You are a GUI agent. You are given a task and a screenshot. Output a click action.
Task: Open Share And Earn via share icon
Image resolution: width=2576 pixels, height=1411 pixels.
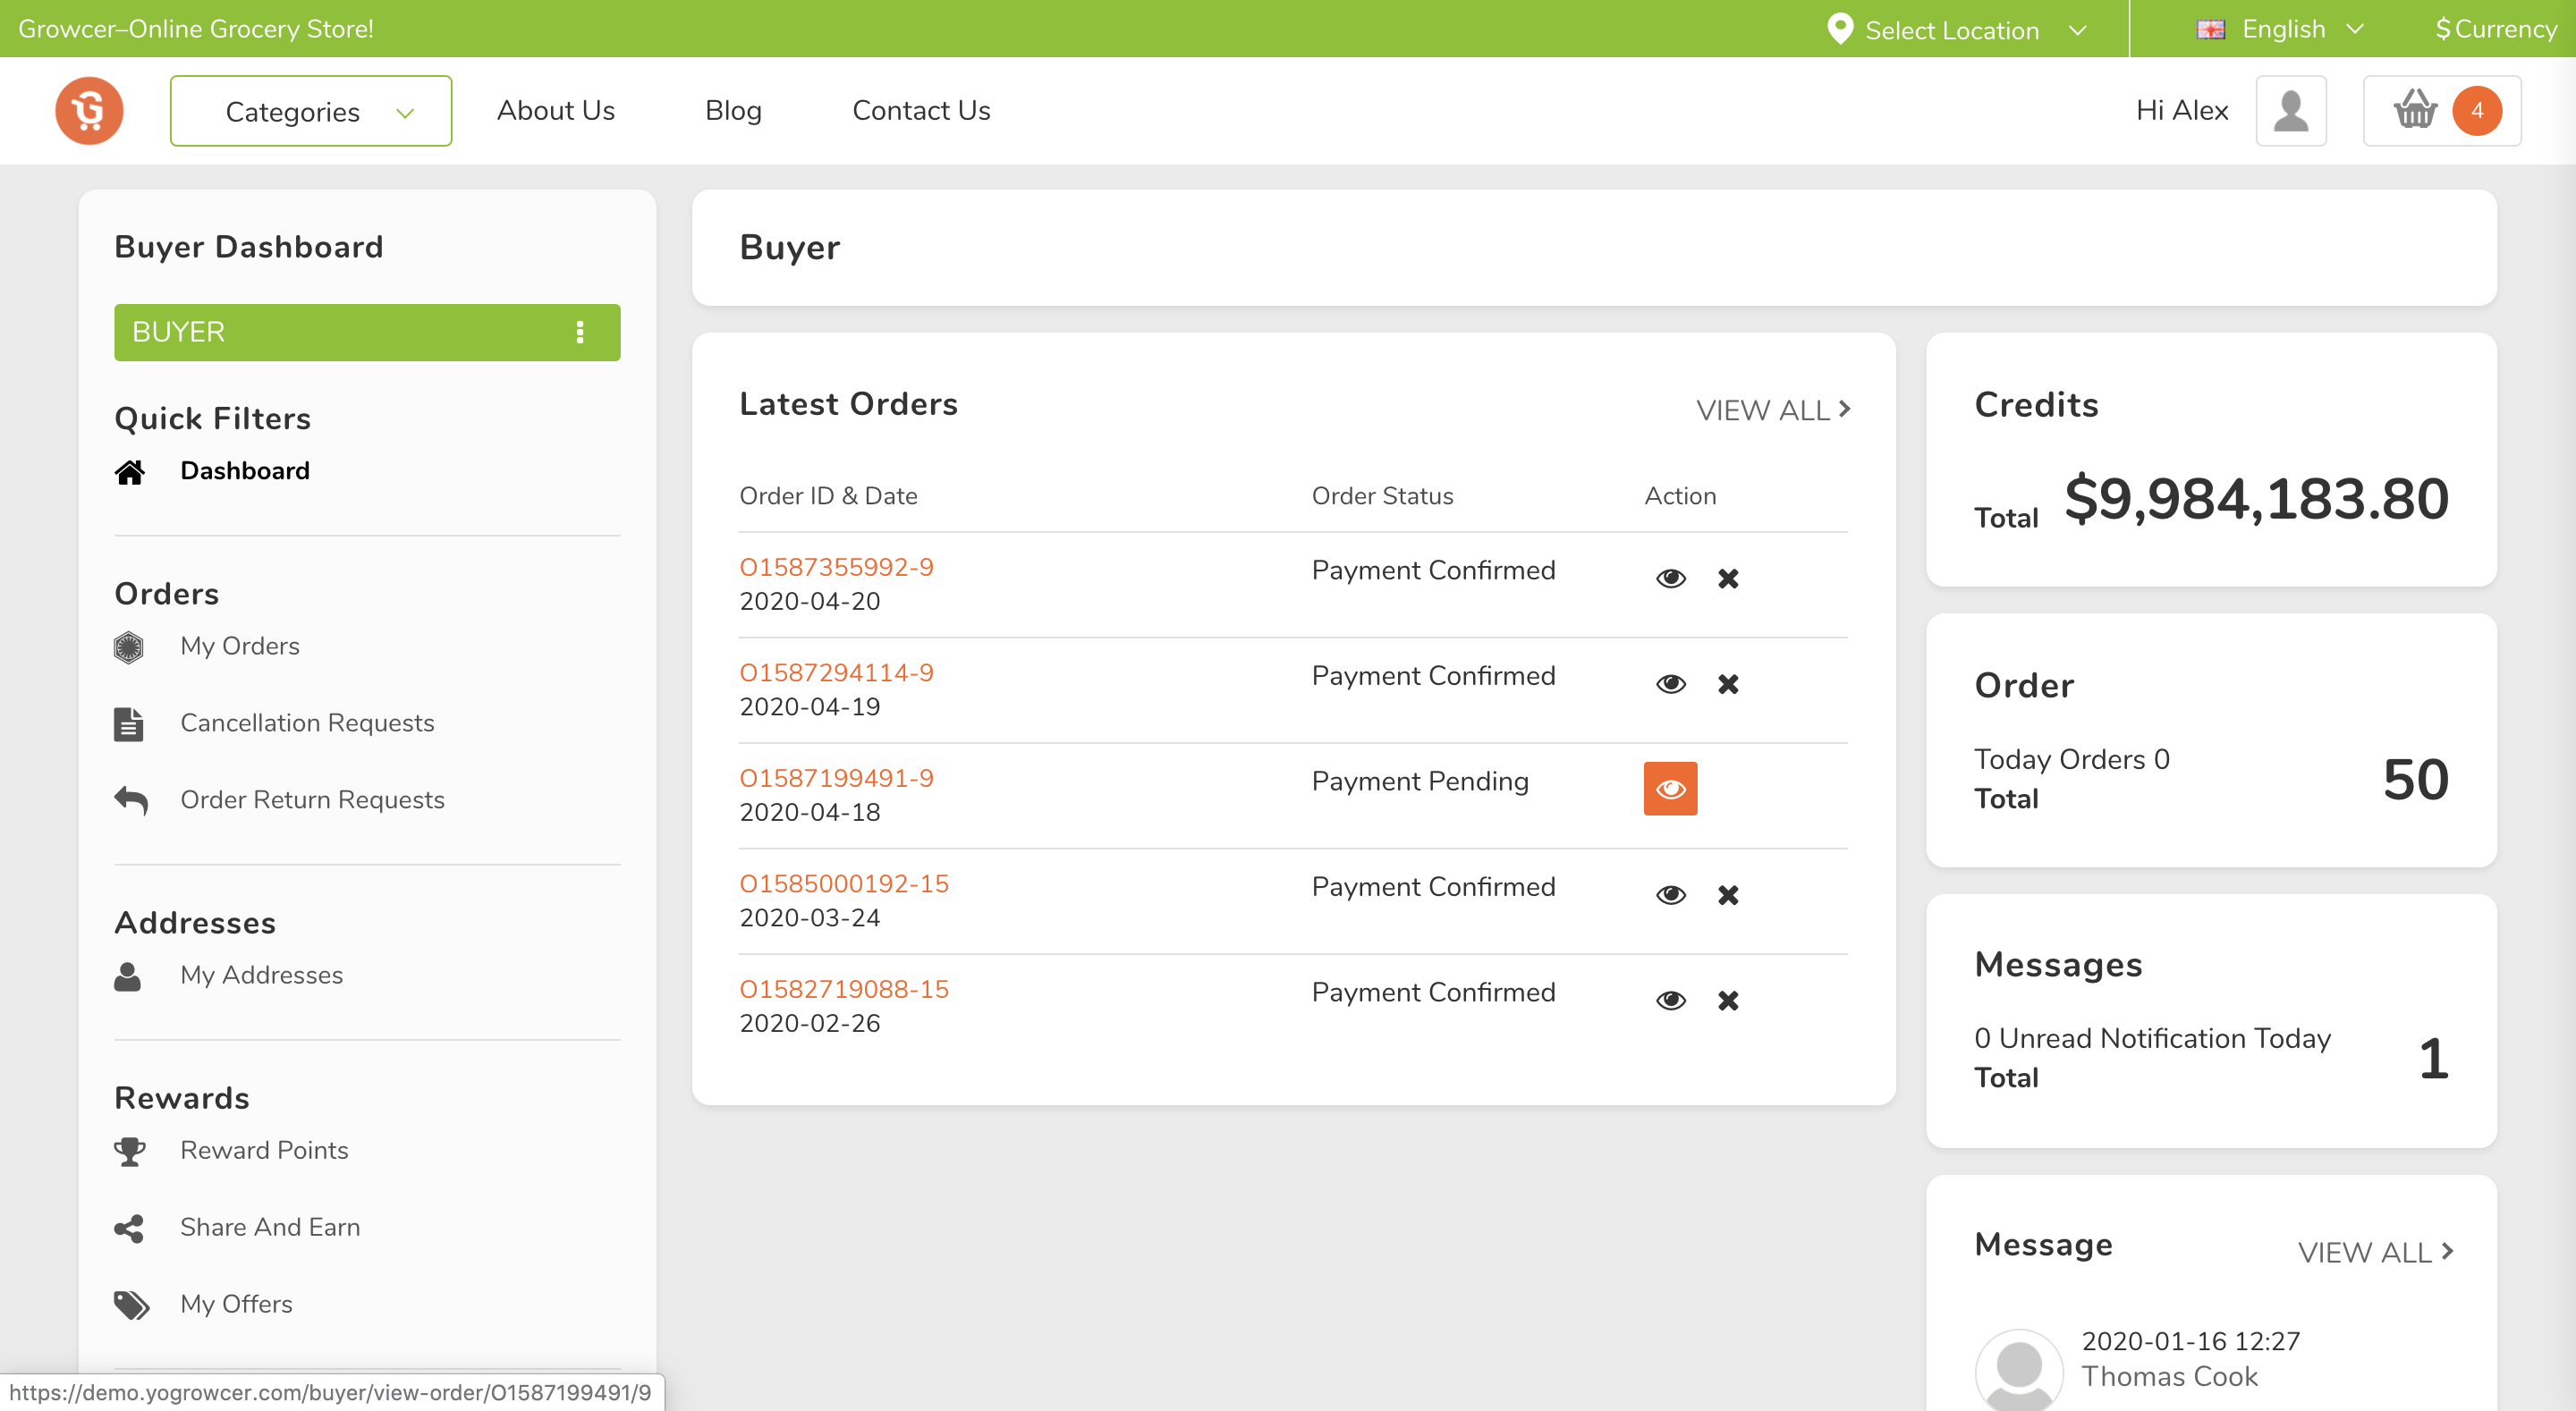point(130,1228)
